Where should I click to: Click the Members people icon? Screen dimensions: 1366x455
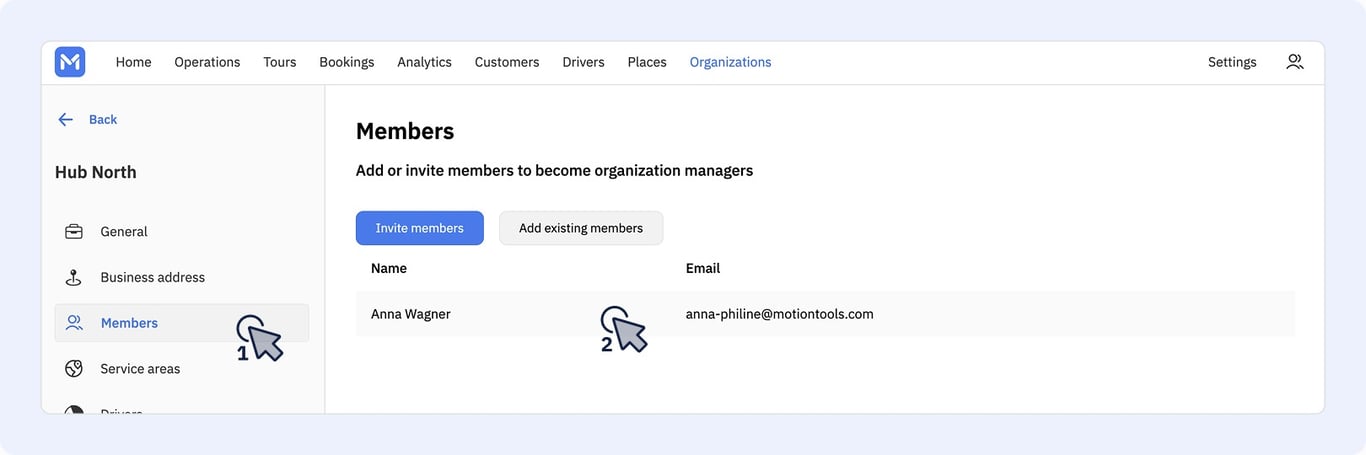(74, 323)
